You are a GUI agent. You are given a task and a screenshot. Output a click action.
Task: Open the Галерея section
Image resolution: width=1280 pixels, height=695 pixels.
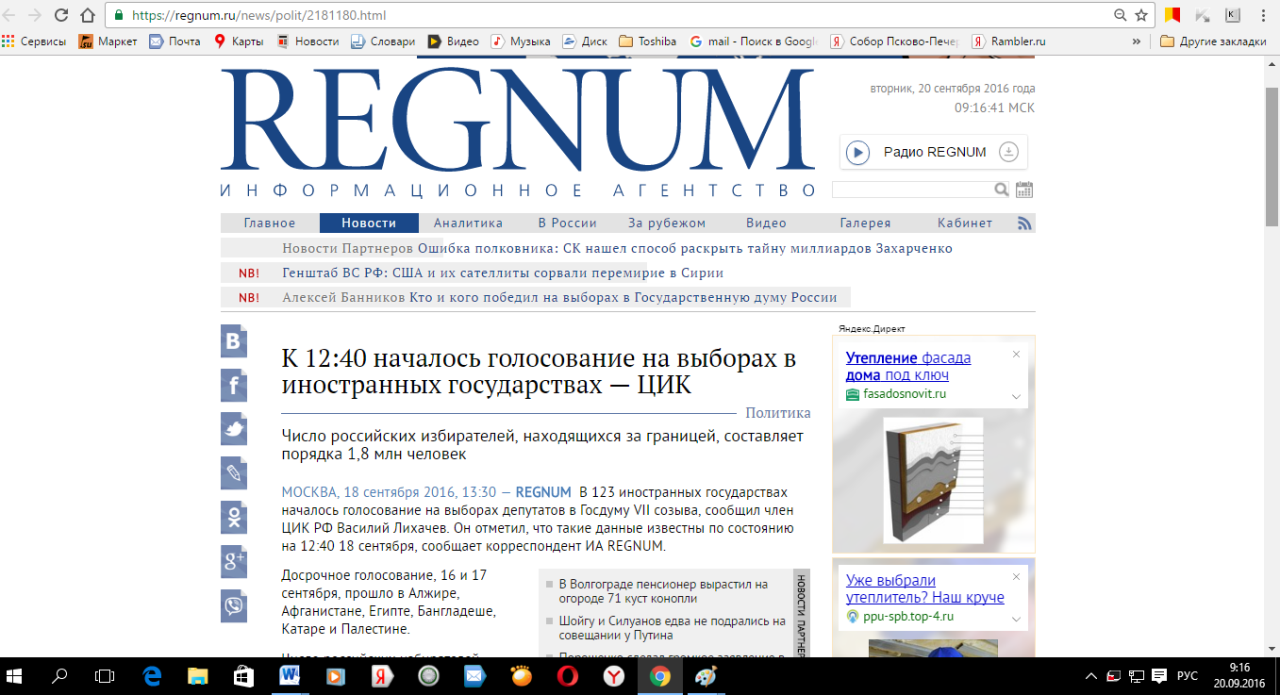[x=865, y=223]
